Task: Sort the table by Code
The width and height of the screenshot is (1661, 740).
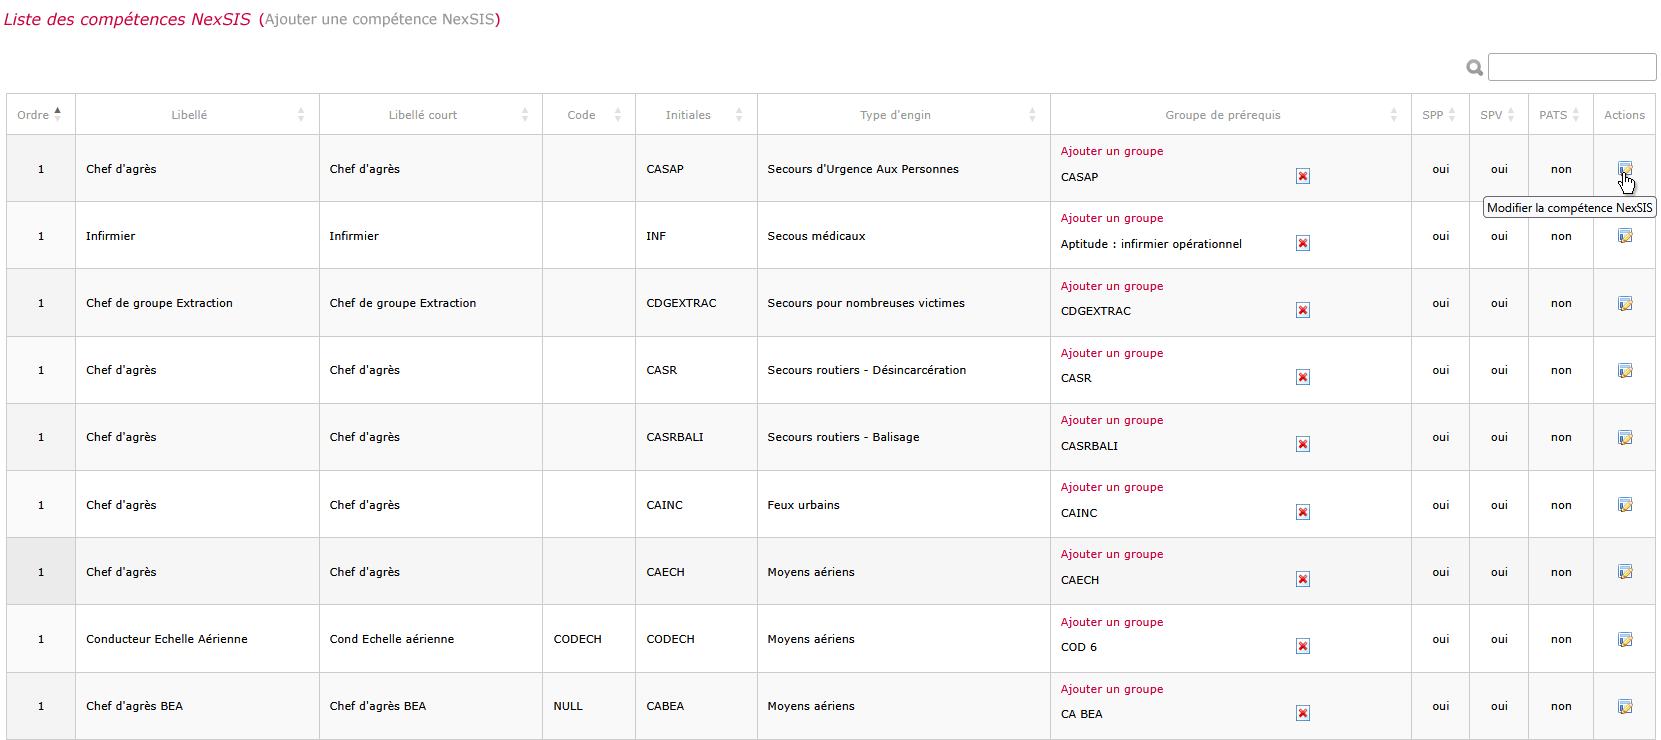Action: pyautogui.click(x=589, y=115)
